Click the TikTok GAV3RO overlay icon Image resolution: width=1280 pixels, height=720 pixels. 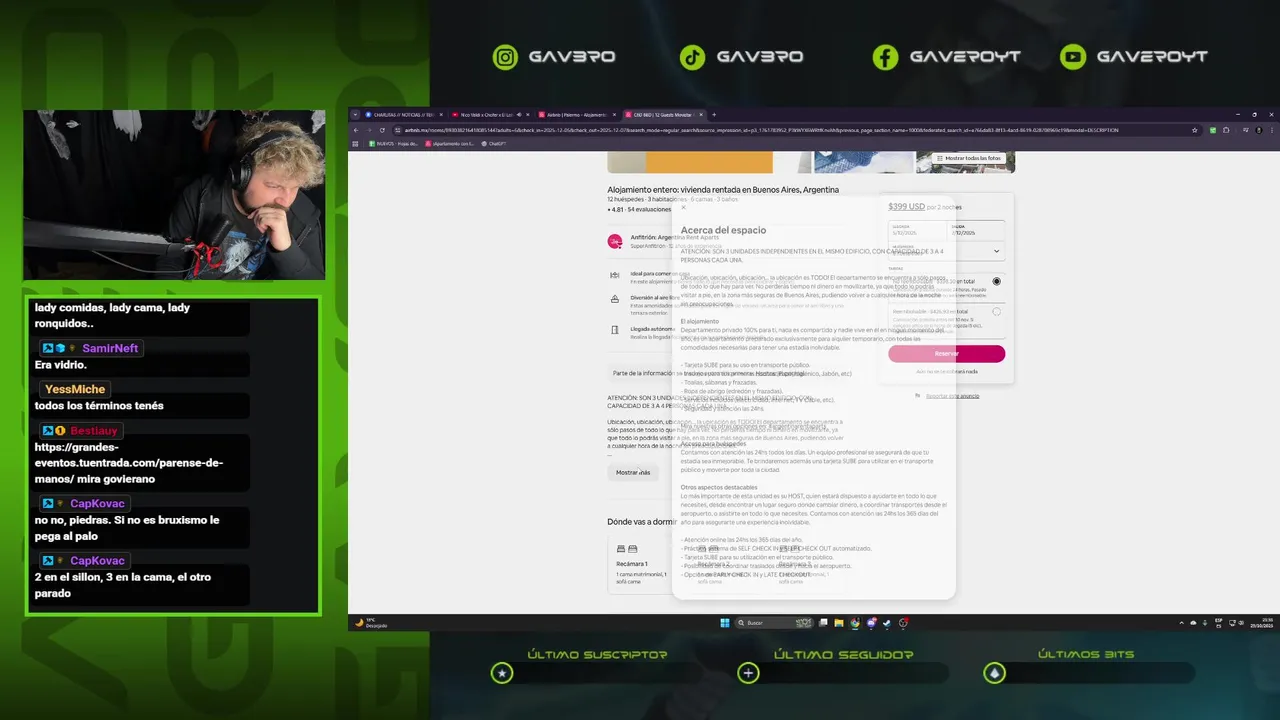coord(692,57)
